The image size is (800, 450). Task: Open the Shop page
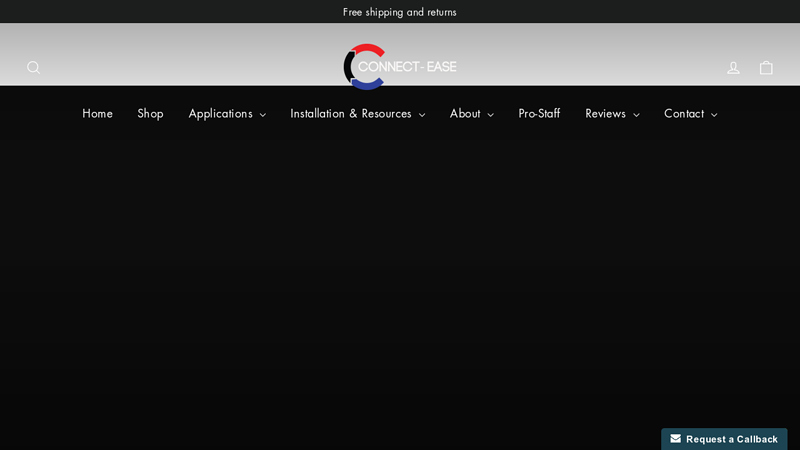[x=150, y=113]
